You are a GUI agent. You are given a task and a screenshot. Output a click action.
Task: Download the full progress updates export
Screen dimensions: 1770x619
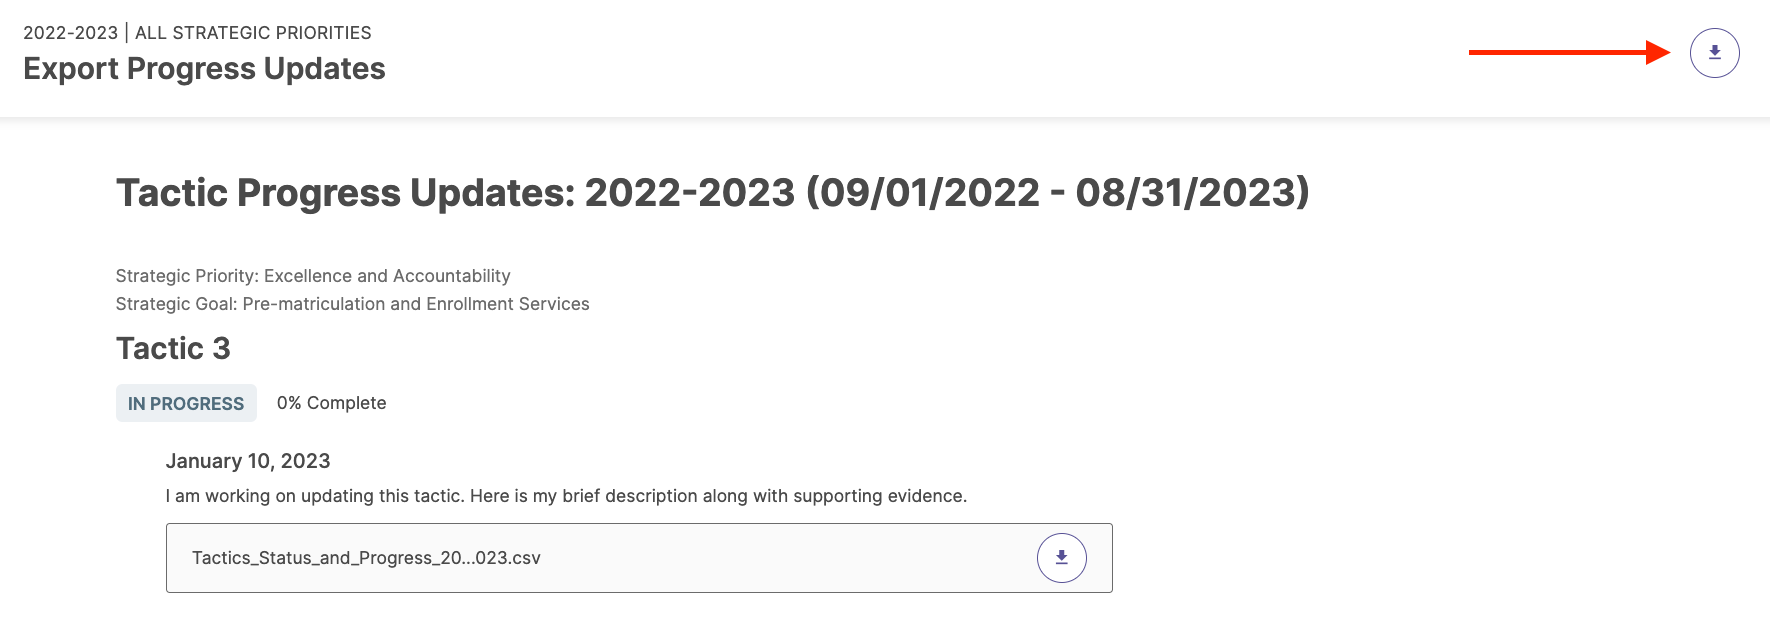coord(1714,53)
